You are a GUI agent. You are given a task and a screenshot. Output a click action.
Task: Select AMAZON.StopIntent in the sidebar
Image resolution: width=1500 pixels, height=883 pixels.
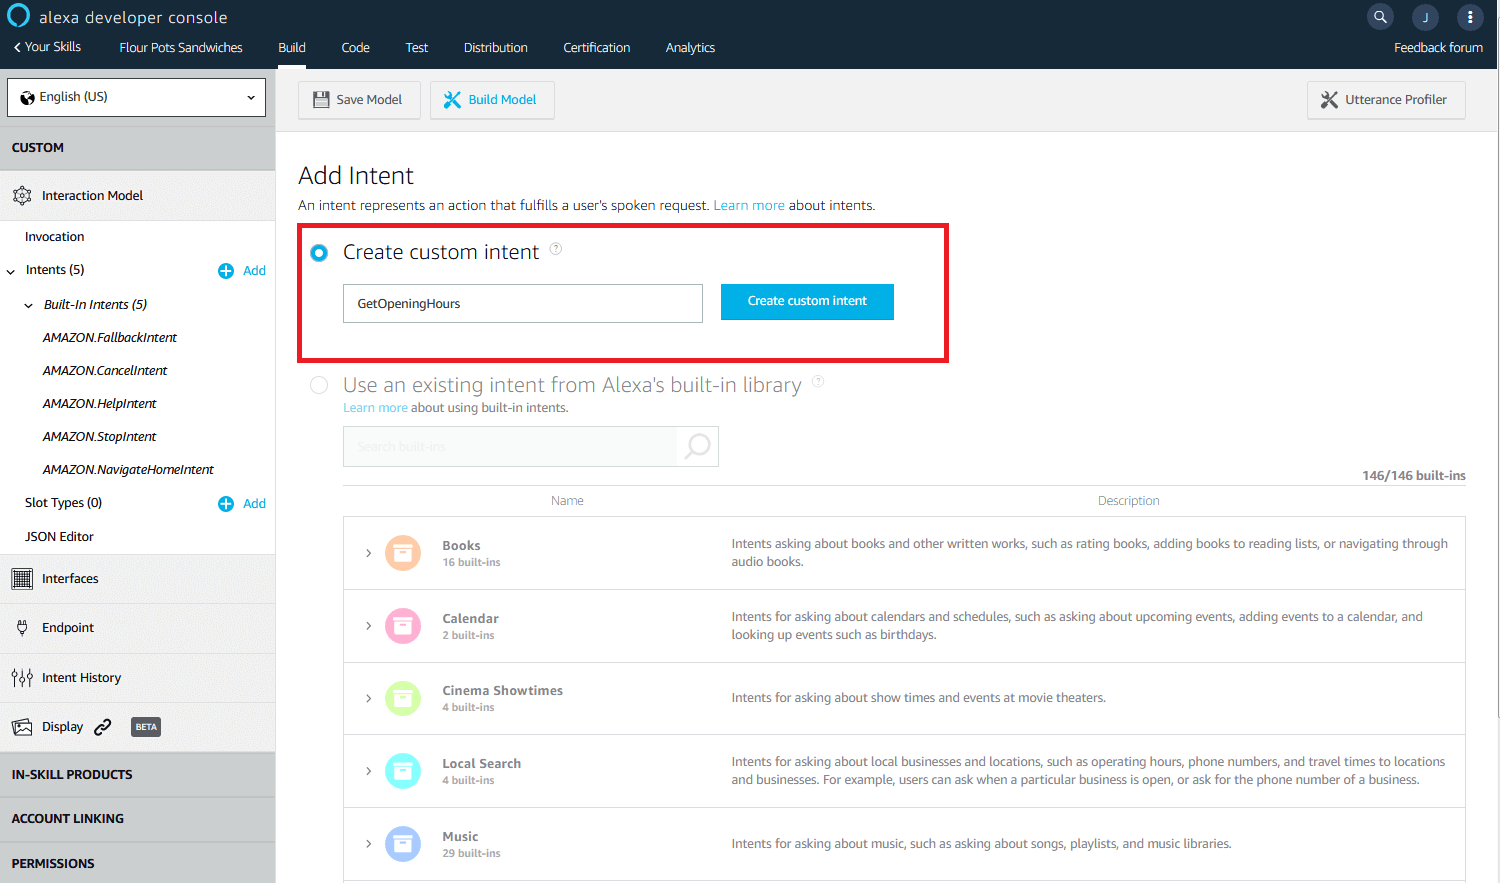100,437
